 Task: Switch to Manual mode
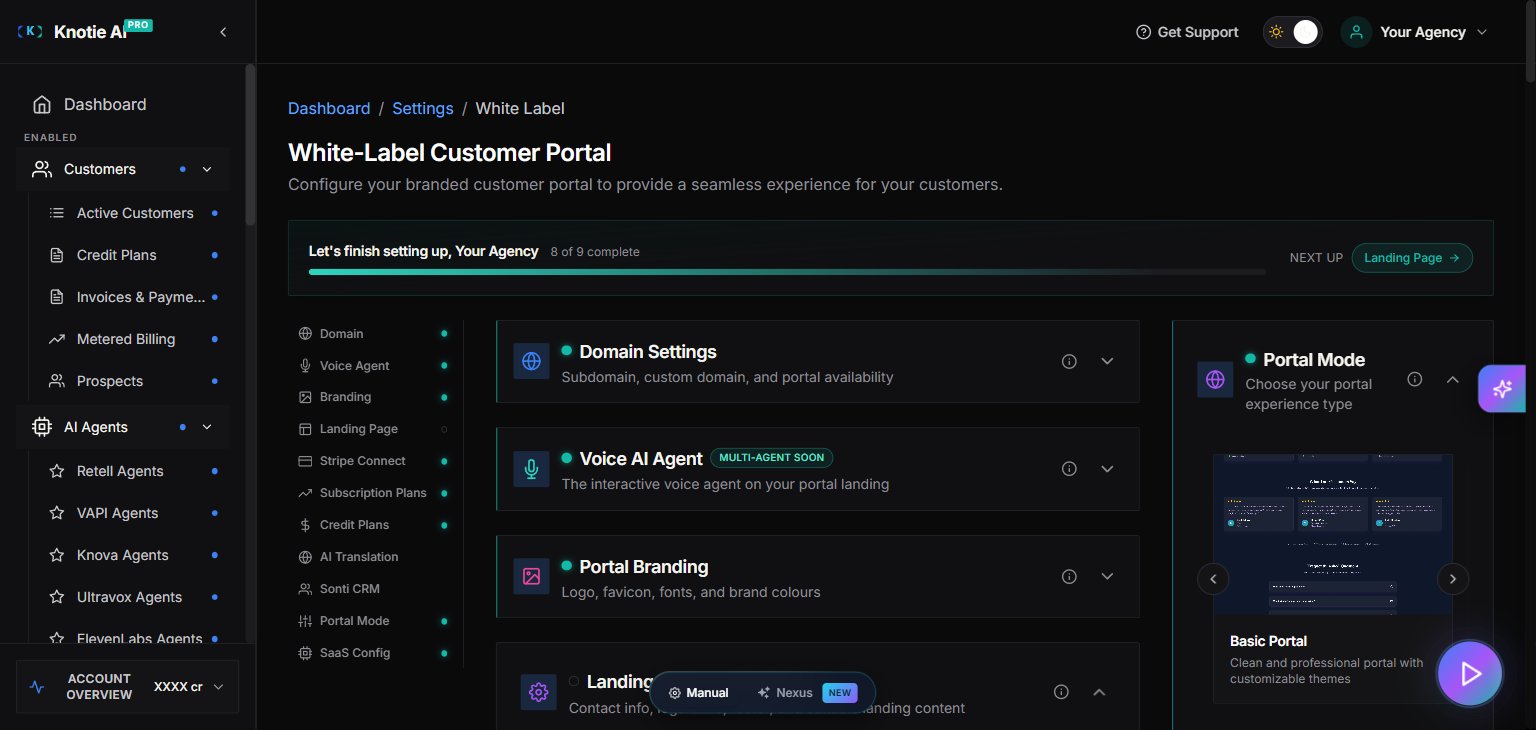tap(699, 692)
